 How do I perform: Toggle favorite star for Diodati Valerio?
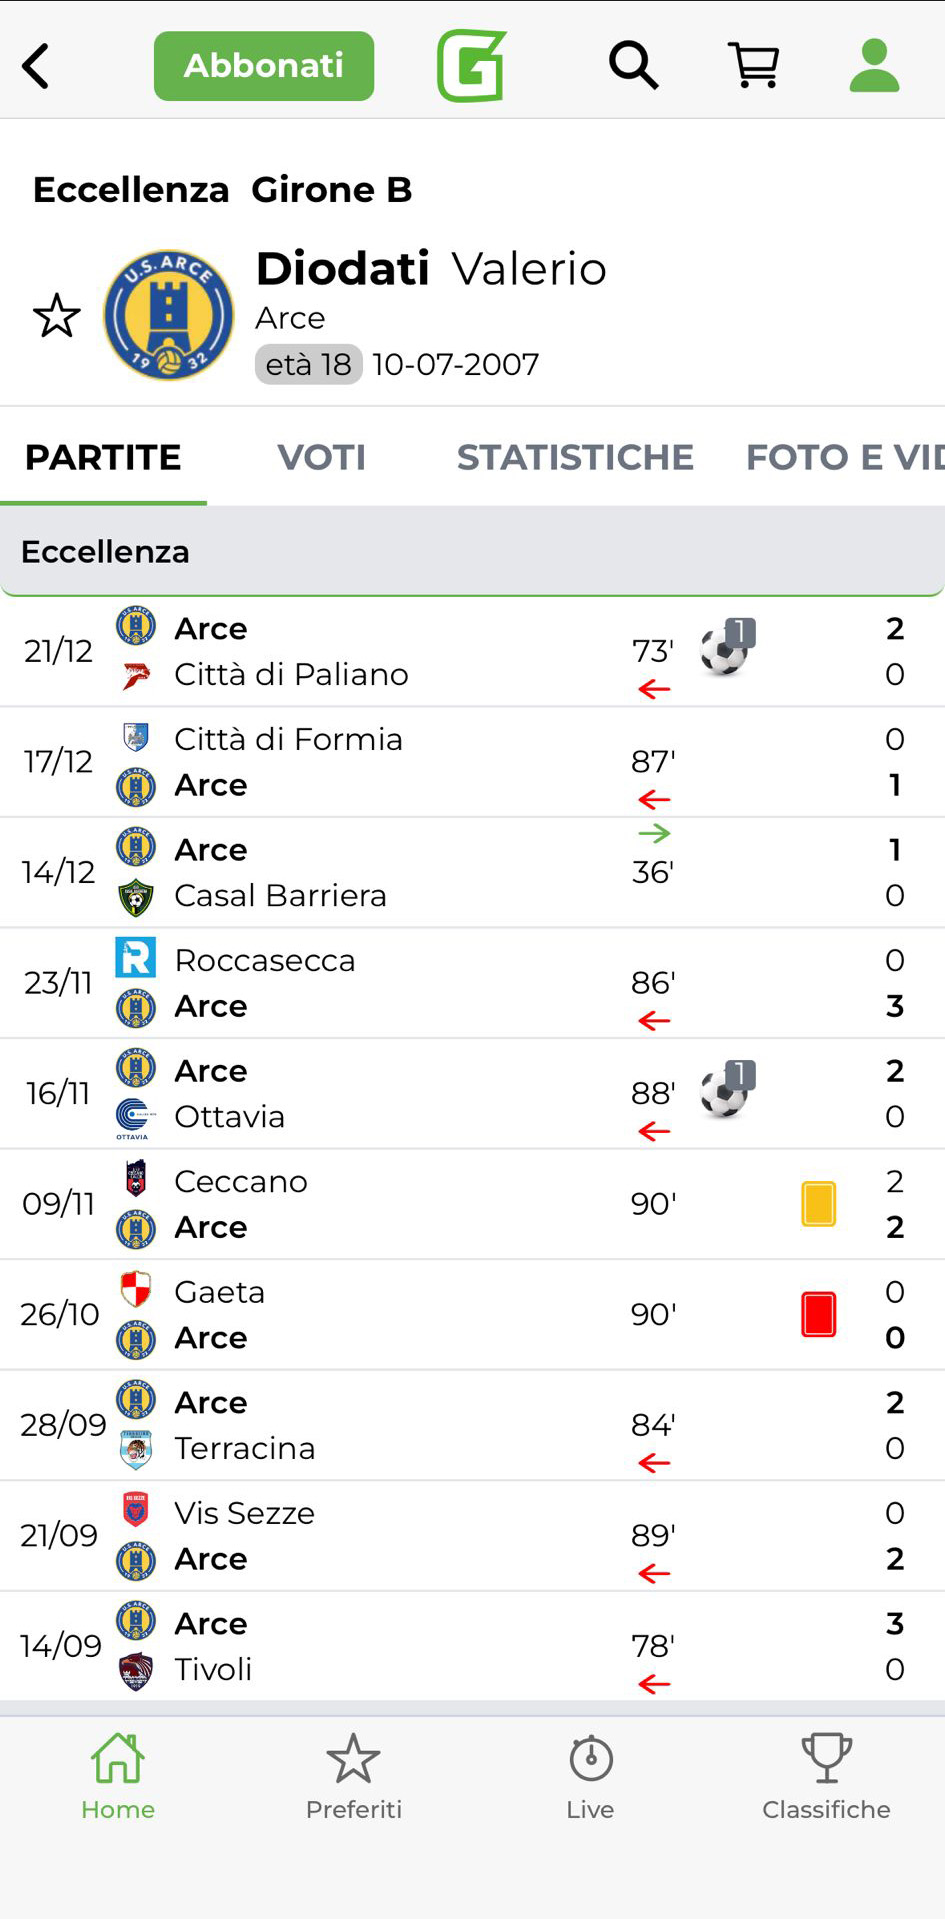tap(57, 316)
